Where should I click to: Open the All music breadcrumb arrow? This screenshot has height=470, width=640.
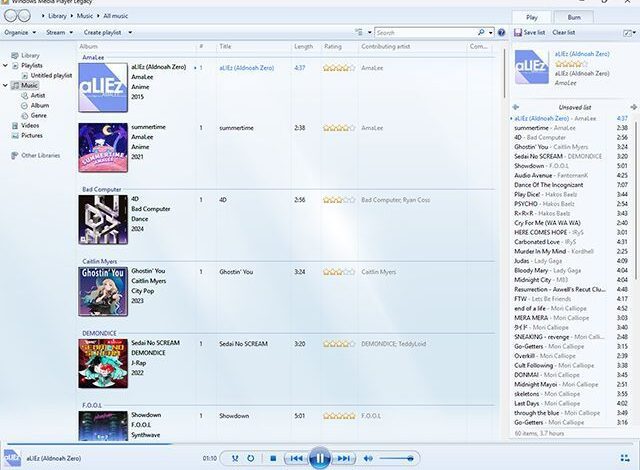(98, 16)
